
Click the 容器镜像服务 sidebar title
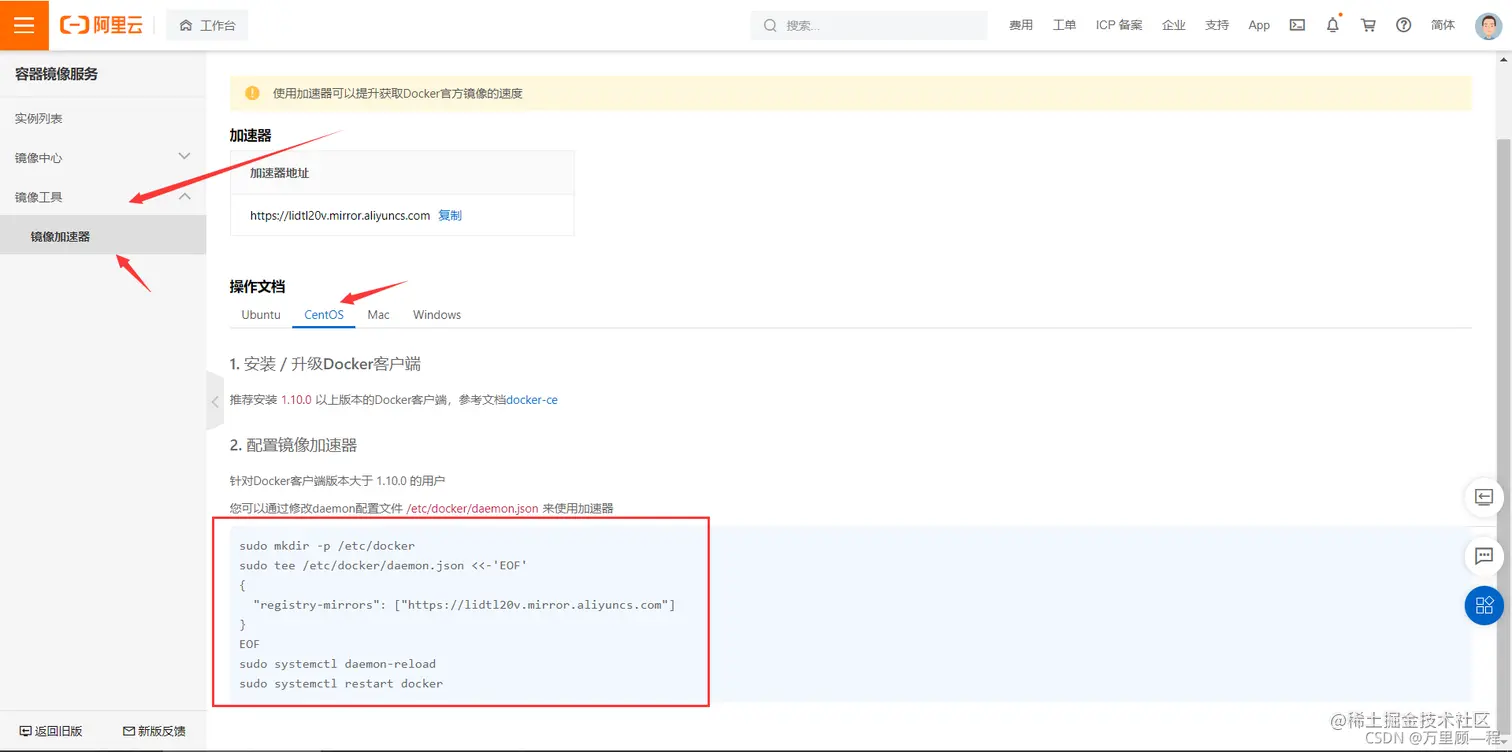coord(56,74)
